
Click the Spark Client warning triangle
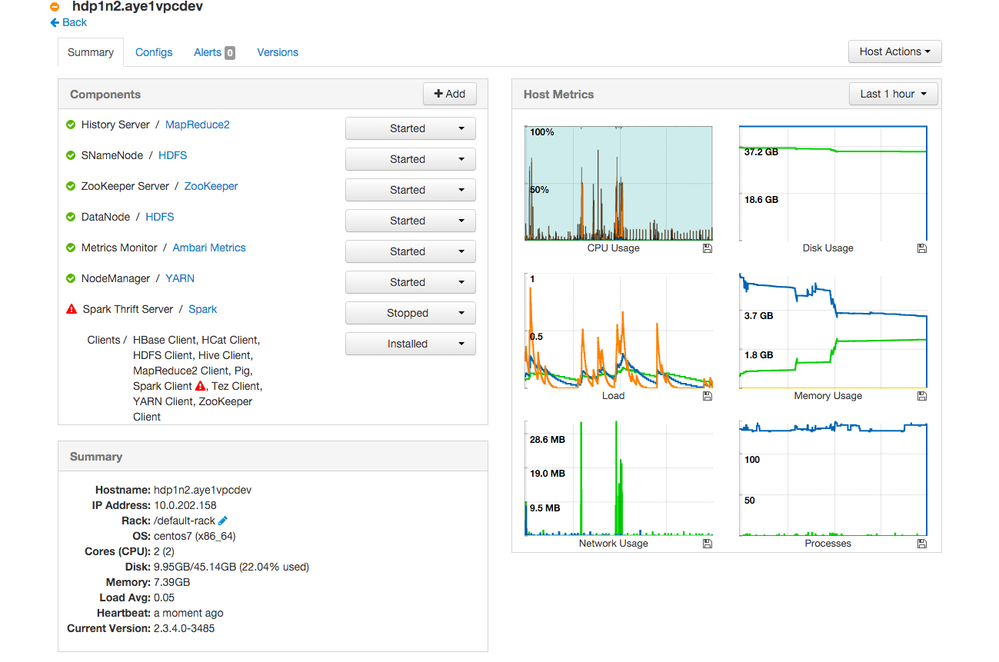click(200, 385)
